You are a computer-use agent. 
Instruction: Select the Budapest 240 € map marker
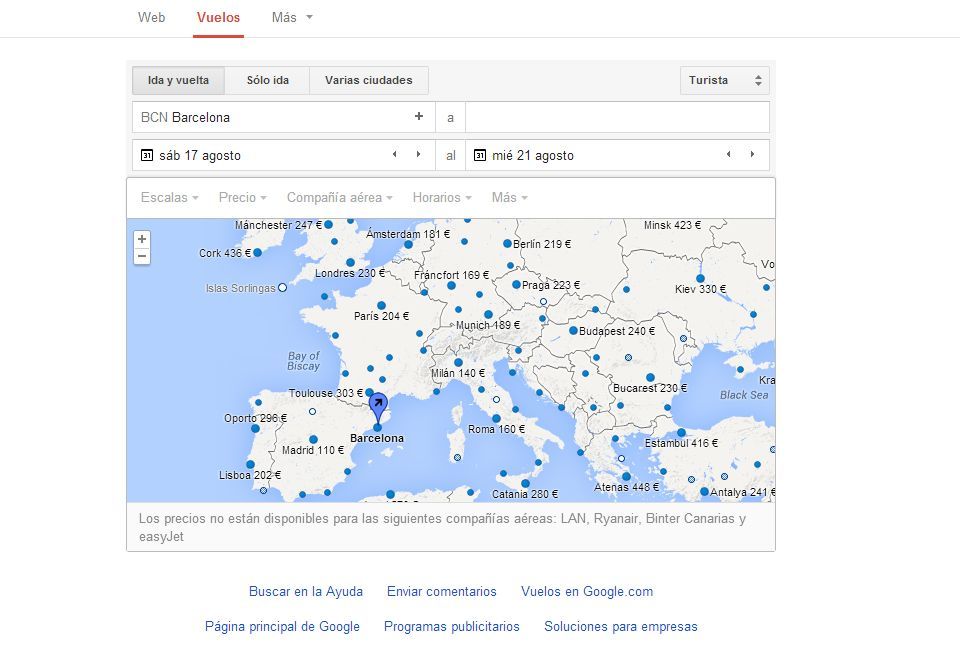coord(573,331)
